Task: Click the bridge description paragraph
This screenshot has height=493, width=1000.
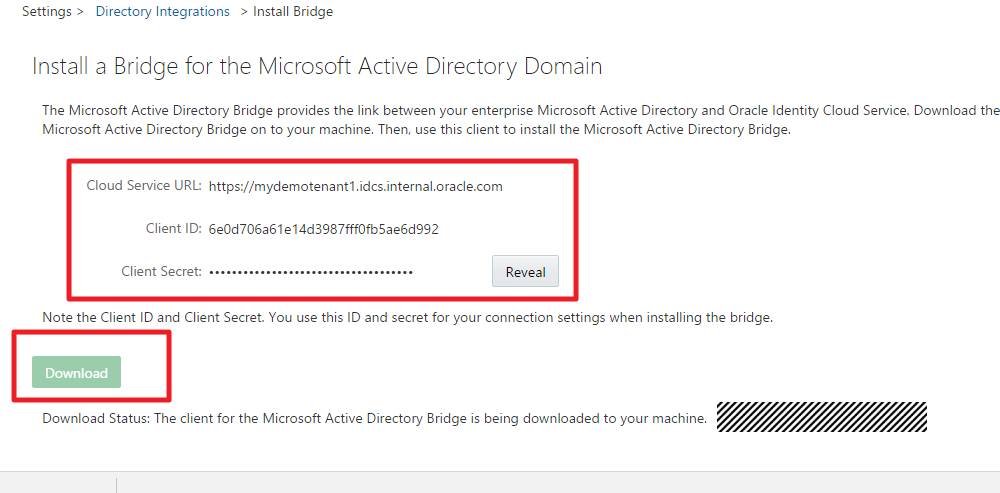Action: (520, 120)
